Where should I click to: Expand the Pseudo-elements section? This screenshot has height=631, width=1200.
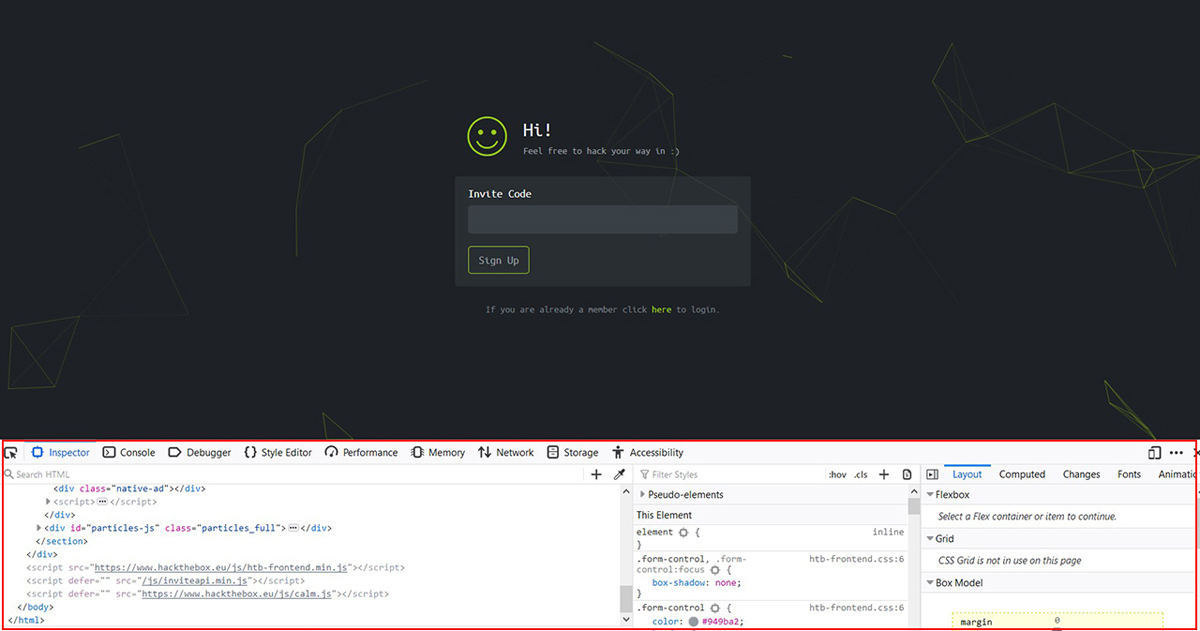click(x=641, y=495)
